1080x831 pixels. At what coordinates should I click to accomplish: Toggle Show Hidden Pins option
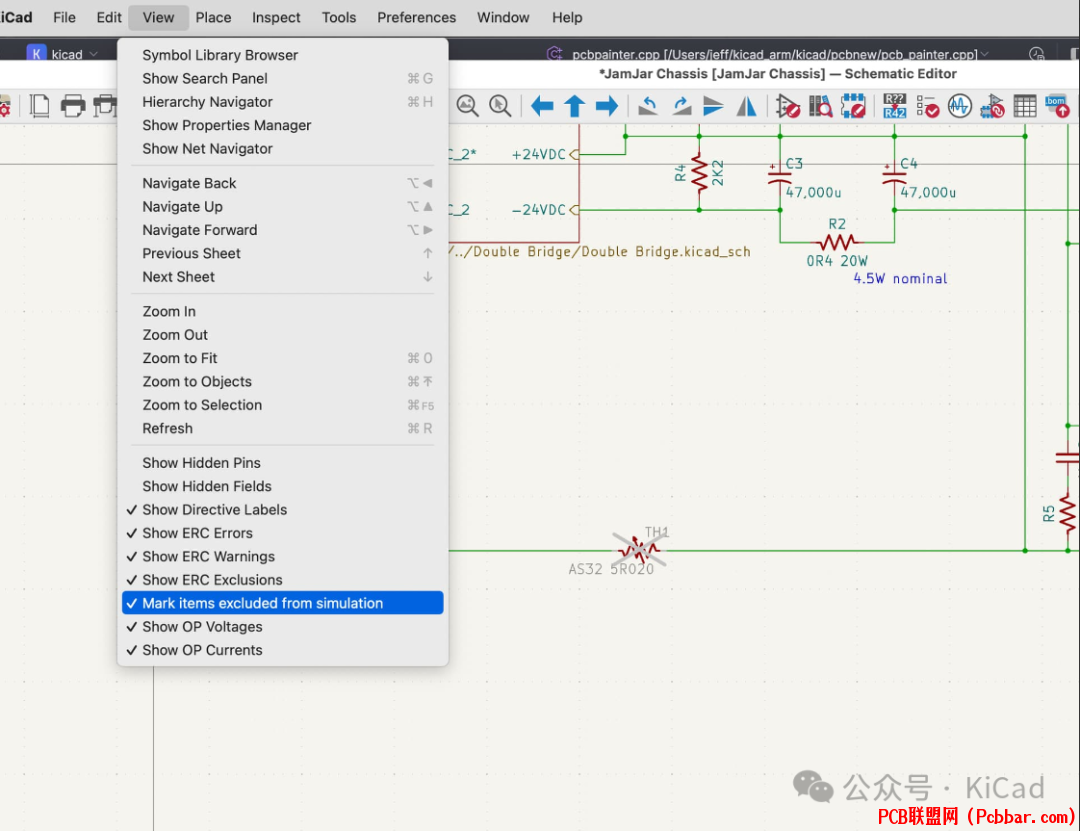click(x=282, y=463)
